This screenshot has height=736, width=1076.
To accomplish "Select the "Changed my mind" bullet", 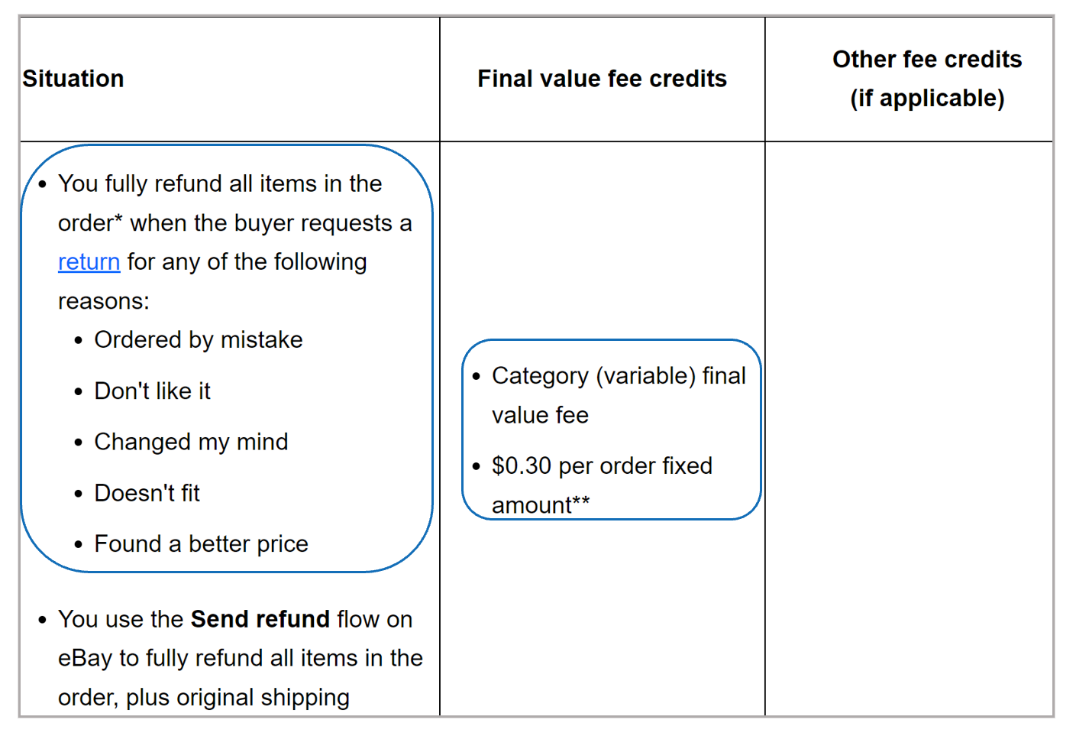I will 191,442.
